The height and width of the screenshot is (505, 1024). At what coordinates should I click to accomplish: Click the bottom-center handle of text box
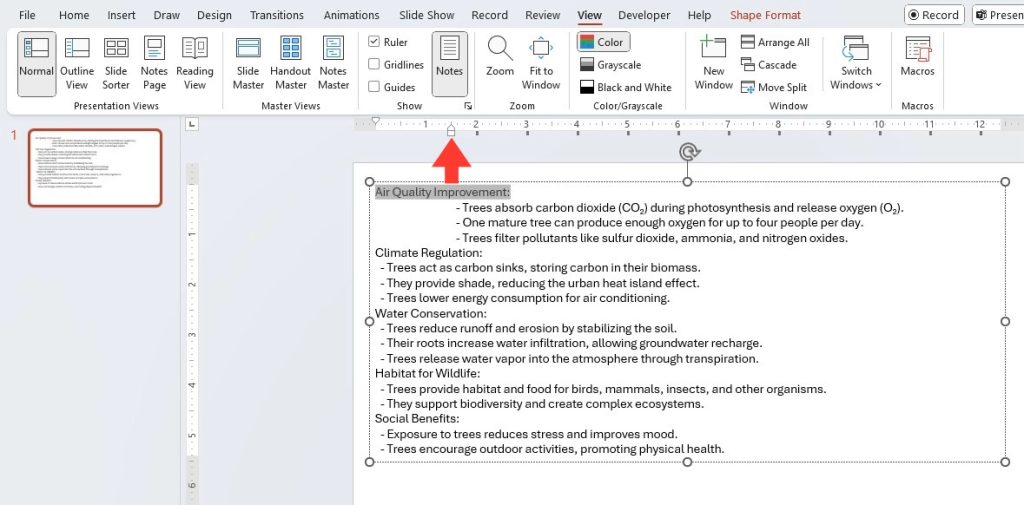(687, 462)
